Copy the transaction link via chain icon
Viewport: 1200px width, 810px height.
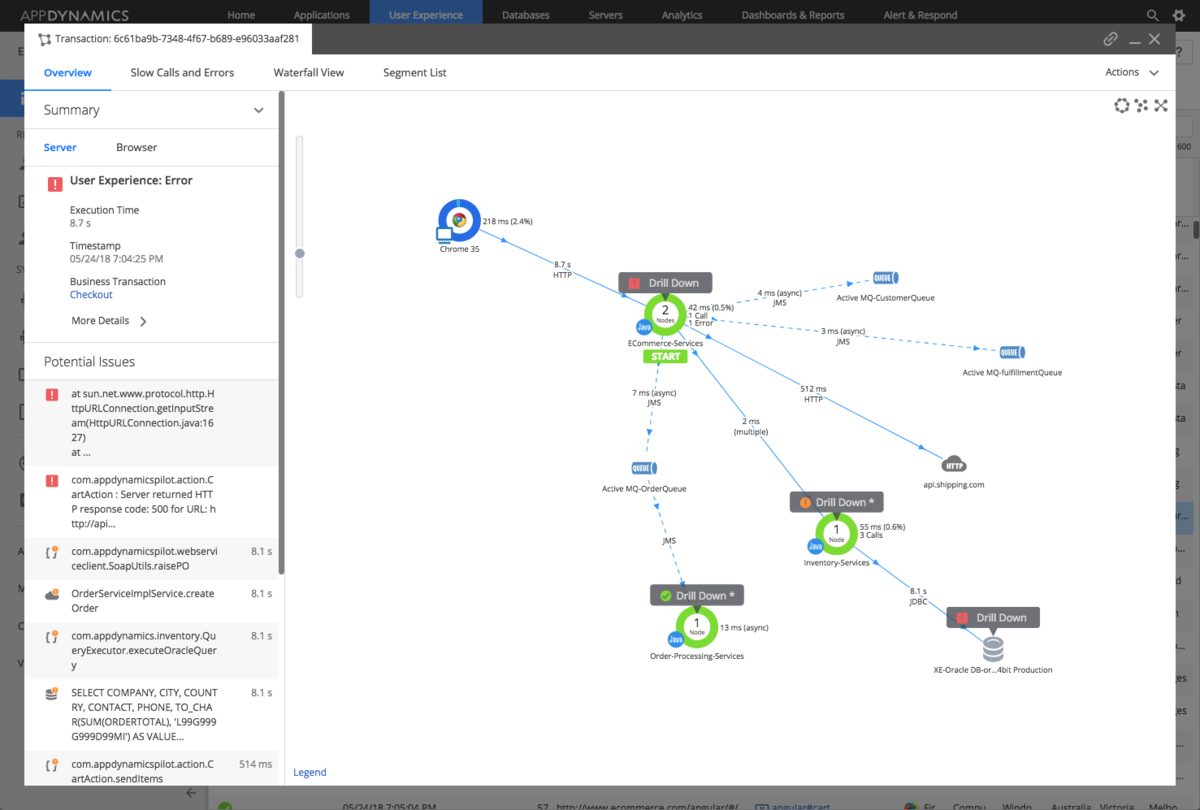tap(1110, 40)
